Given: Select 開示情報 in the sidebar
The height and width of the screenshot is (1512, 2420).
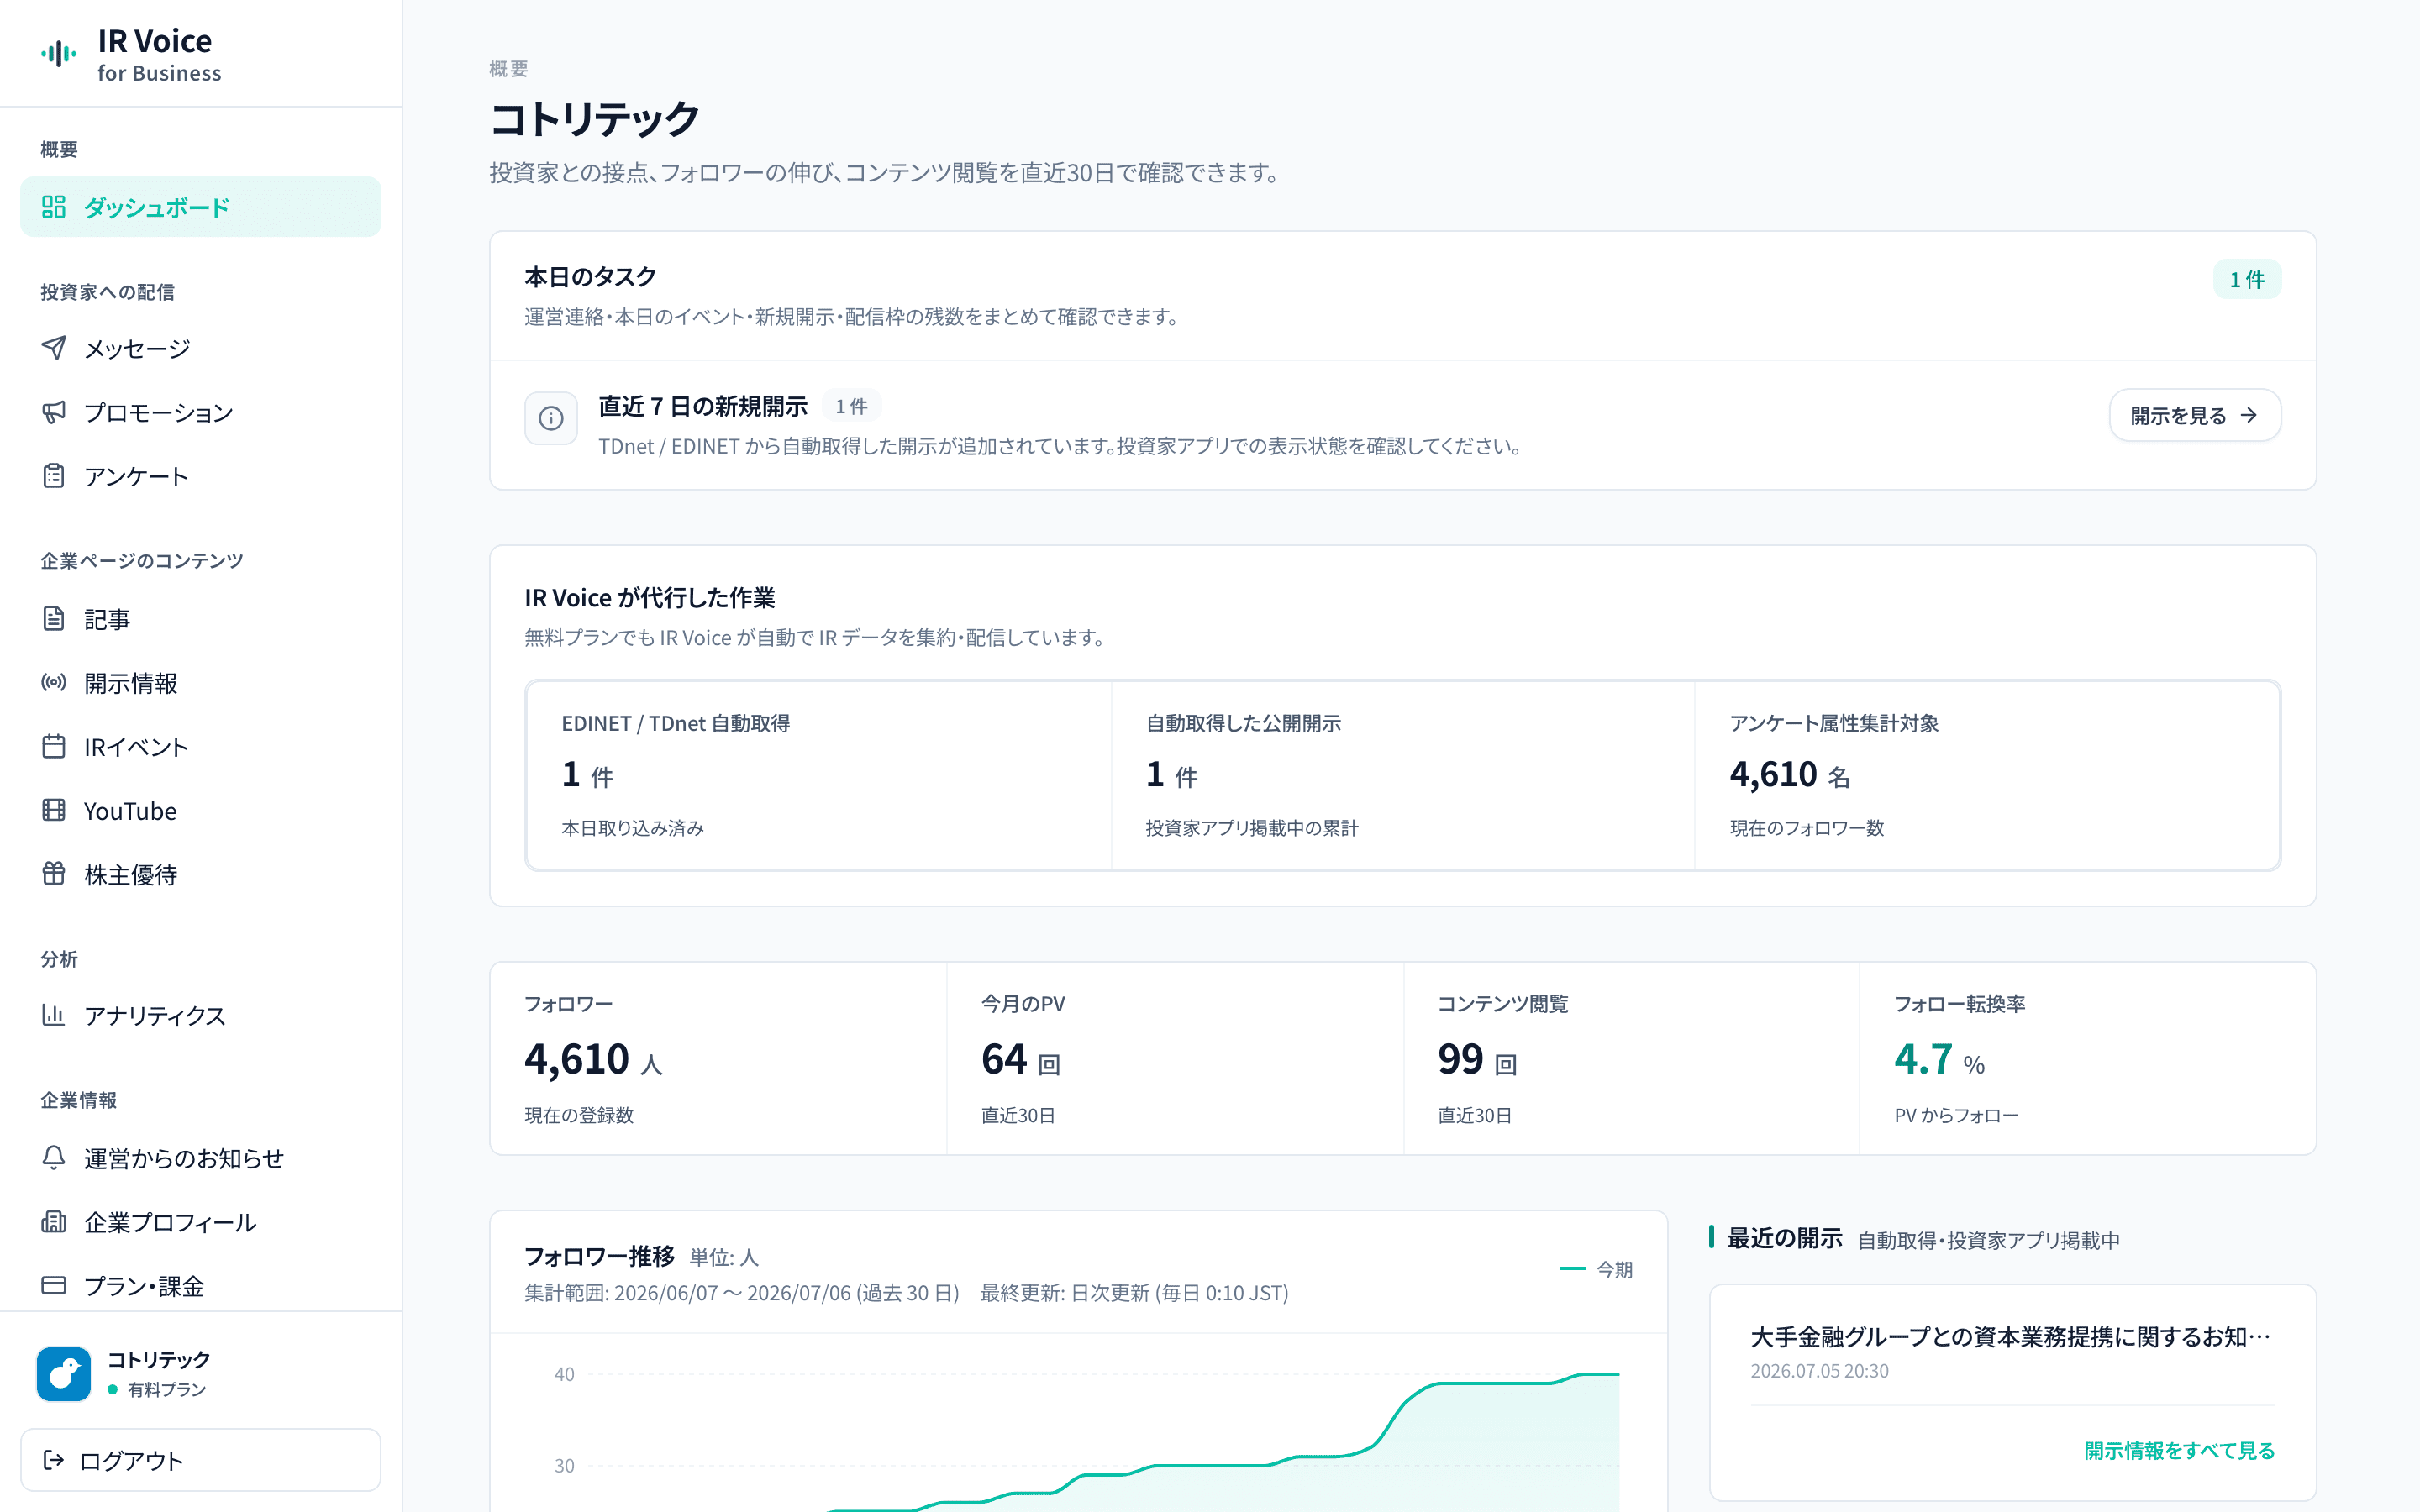Looking at the screenshot, I should 201,683.
